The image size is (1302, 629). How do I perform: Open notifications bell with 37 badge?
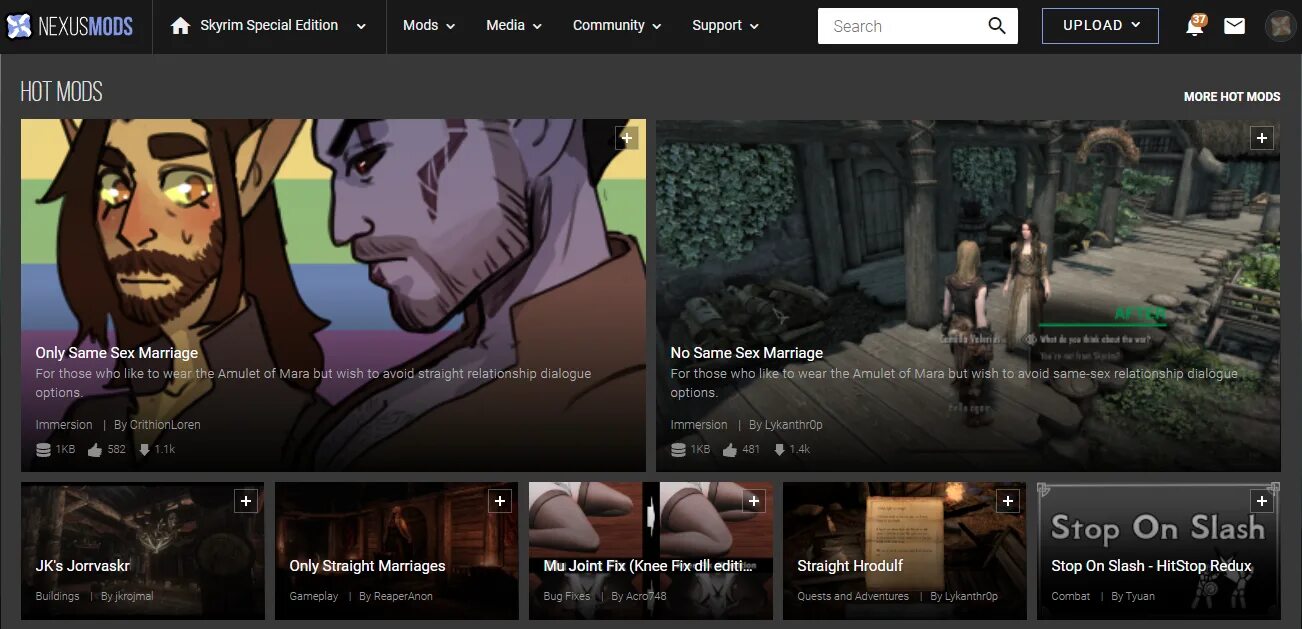point(1195,26)
